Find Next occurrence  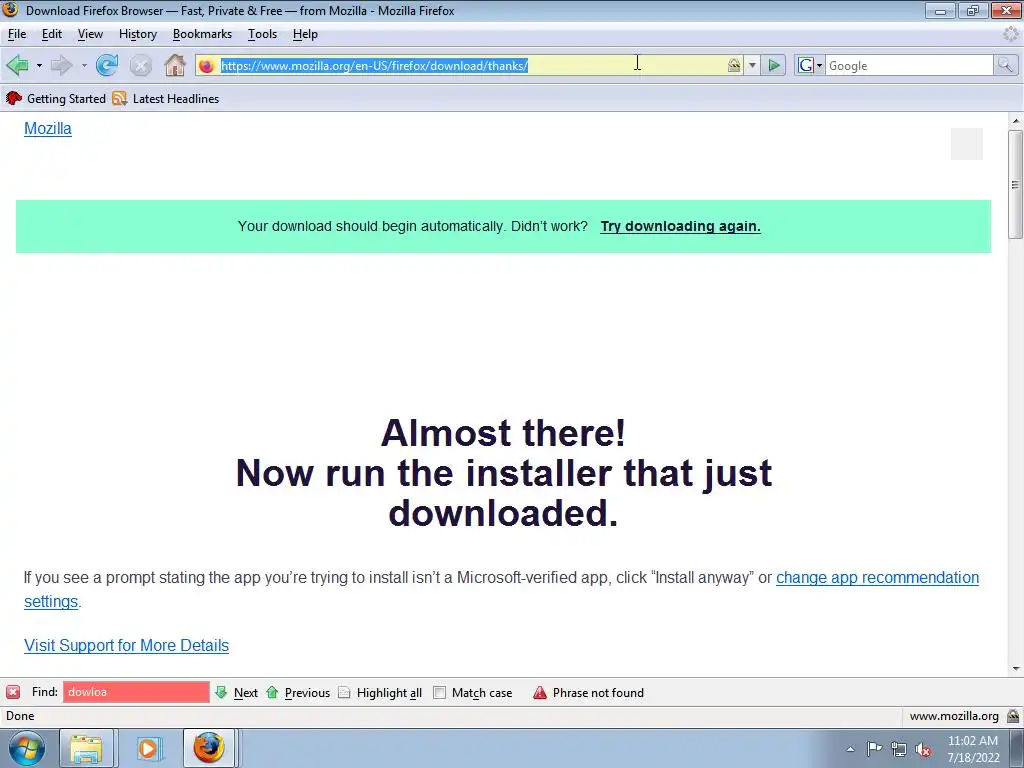pos(236,692)
